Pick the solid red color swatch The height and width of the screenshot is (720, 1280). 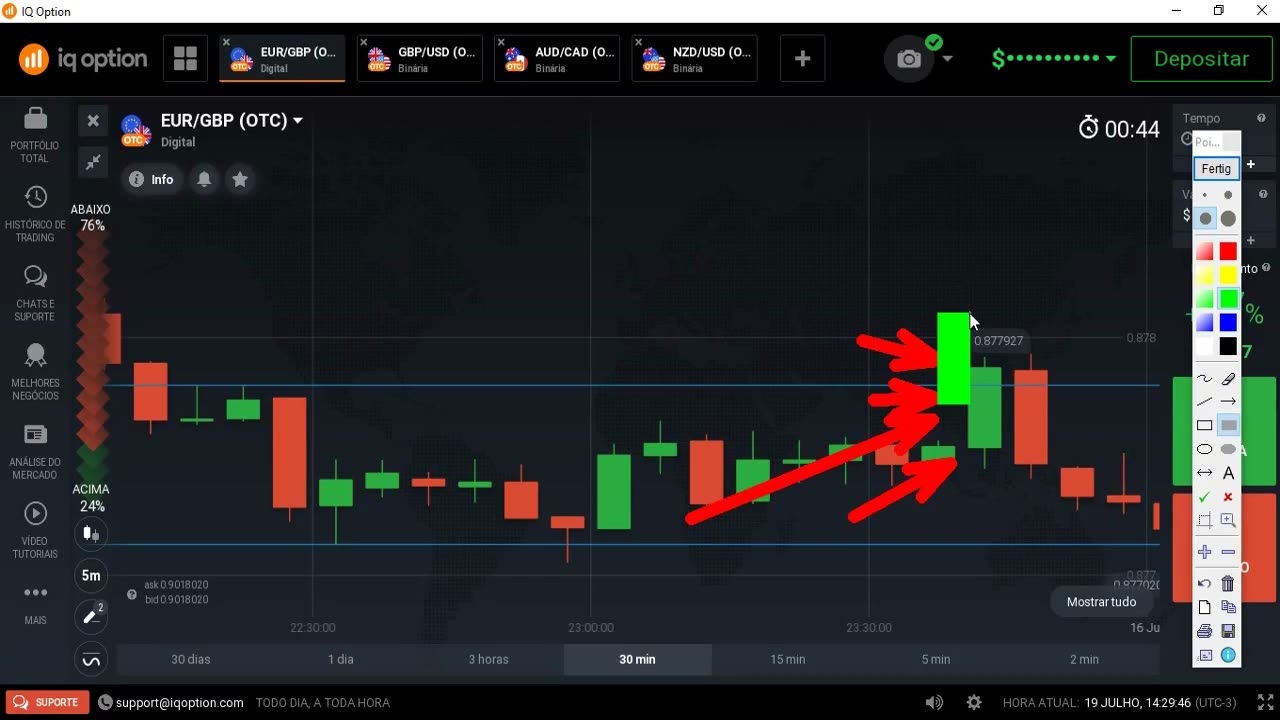pos(1228,251)
